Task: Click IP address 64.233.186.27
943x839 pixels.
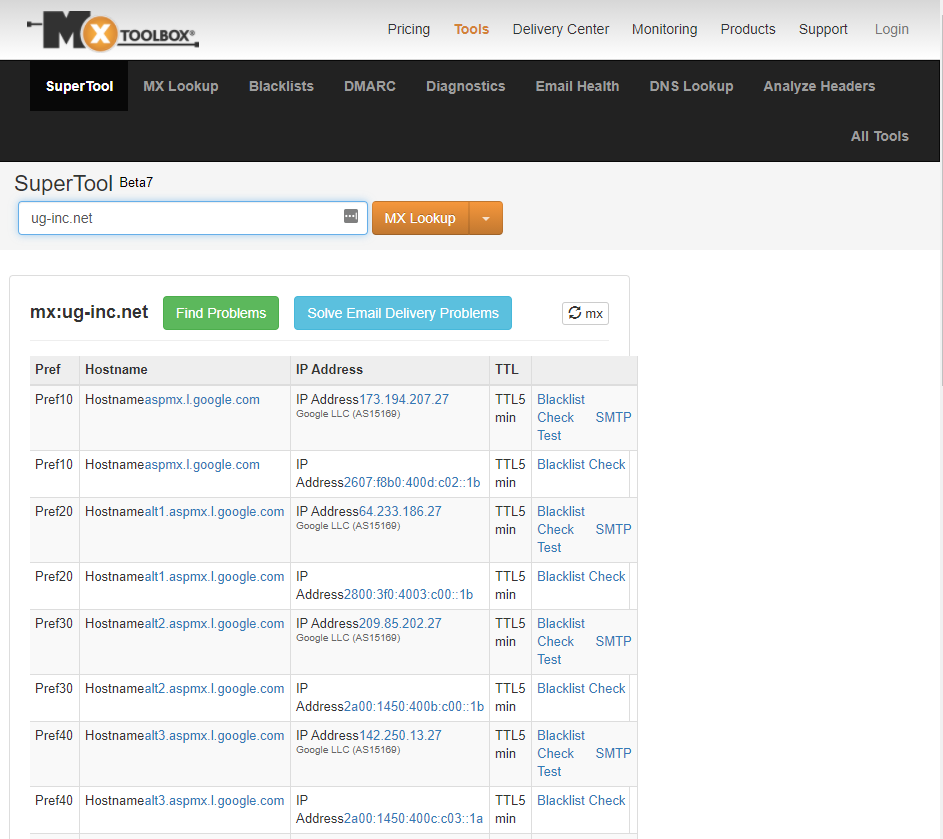Action: (x=400, y=511)
